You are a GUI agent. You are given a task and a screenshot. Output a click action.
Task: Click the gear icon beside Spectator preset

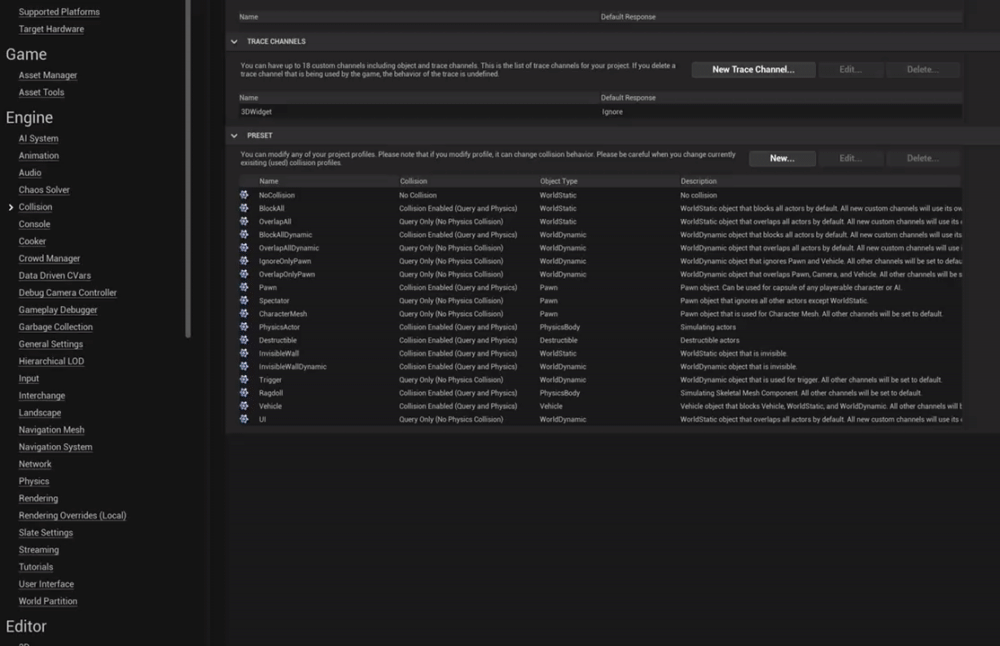[244, 300]
